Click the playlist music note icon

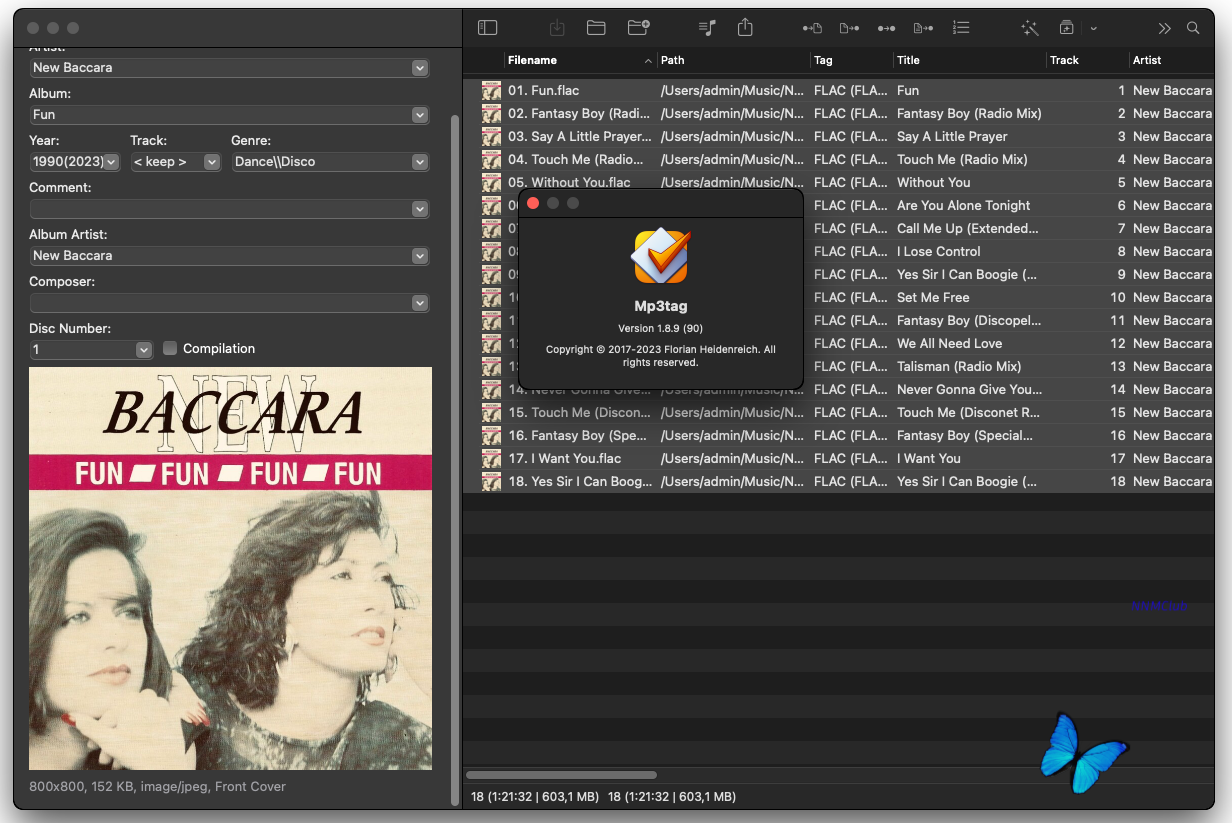coord(707,28)
